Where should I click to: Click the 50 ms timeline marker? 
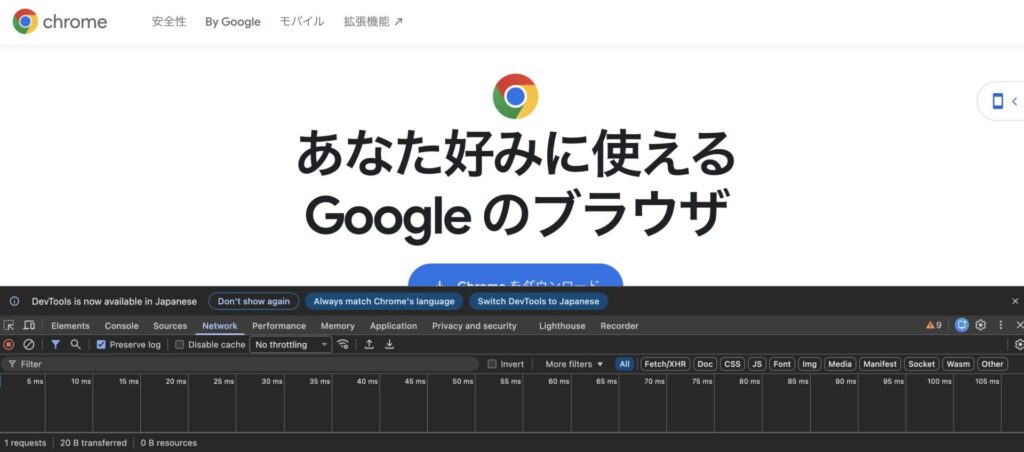[463, 381]
